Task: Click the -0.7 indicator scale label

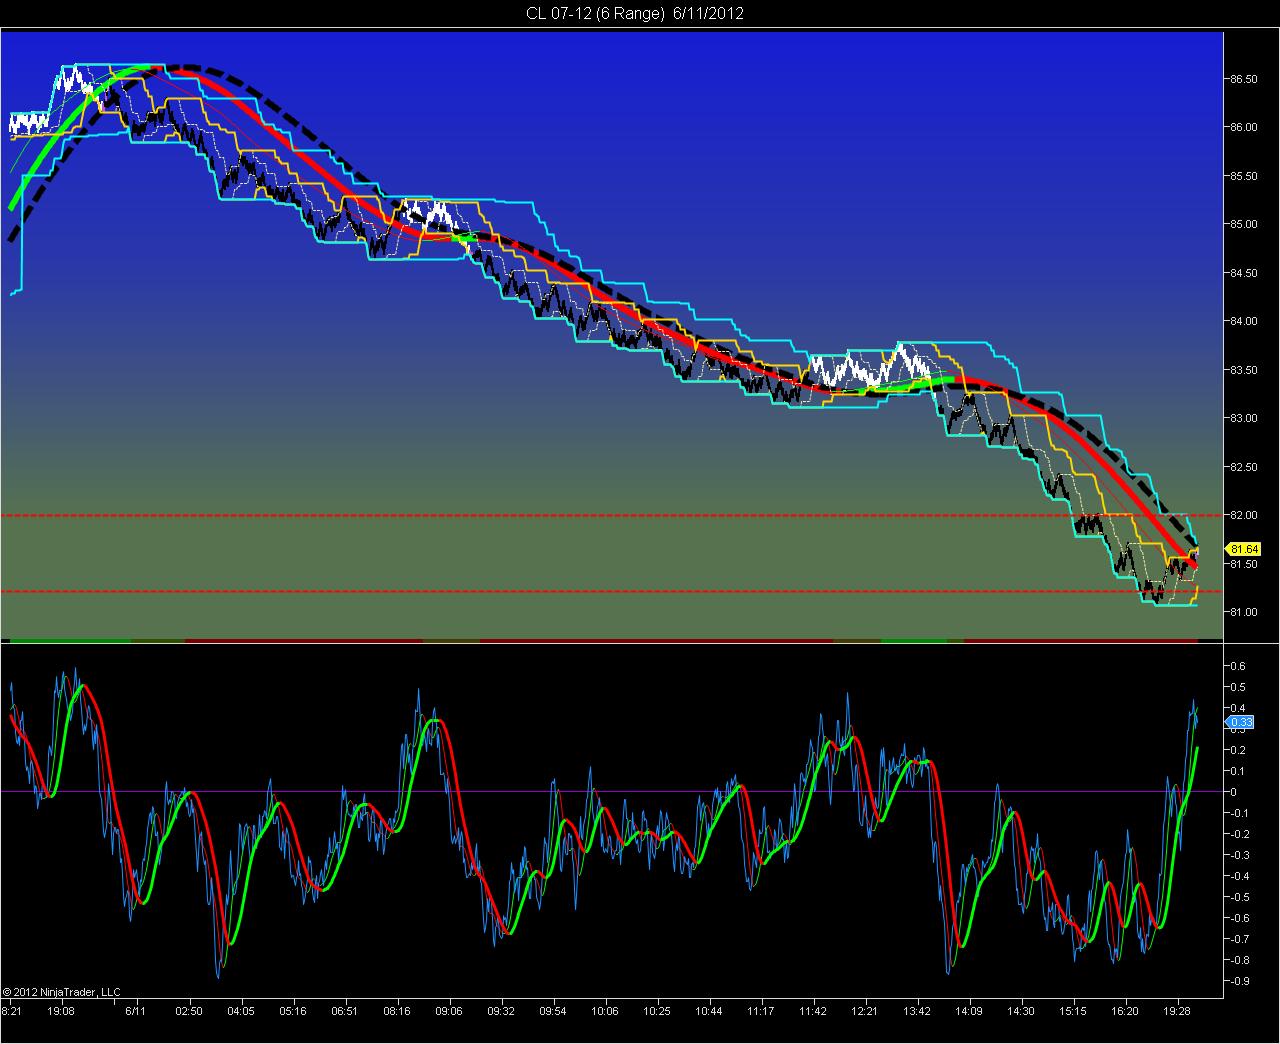Action: [1238, 939]
